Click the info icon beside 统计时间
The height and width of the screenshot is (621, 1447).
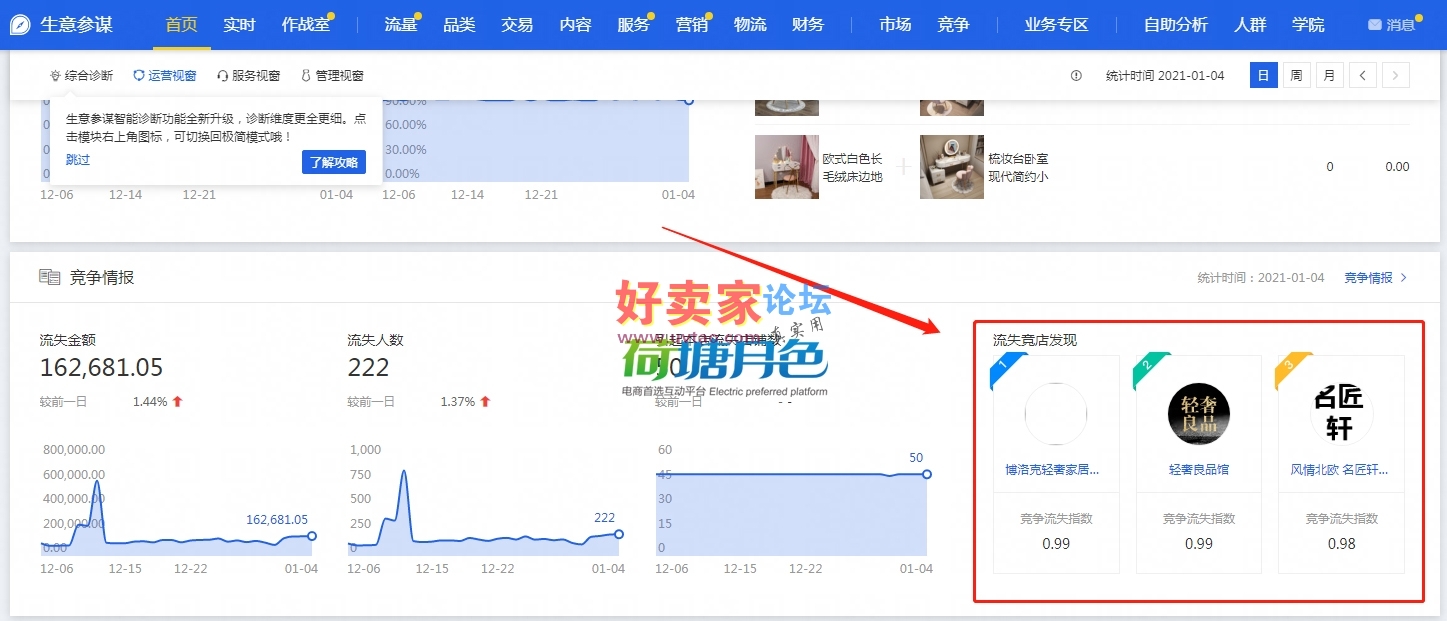coord(1076,76)
